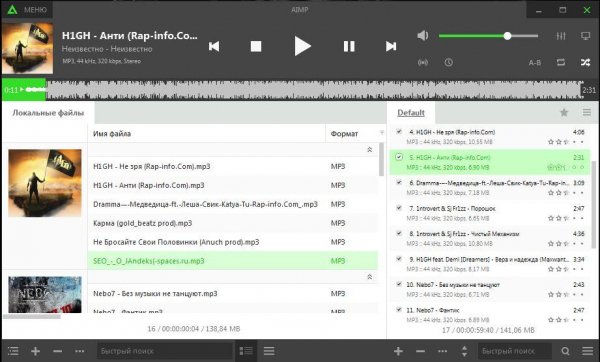Click the Nebo album cover thumbnail
The width and height of the screenshot is (600, 362).
click(x=45, y=295)
